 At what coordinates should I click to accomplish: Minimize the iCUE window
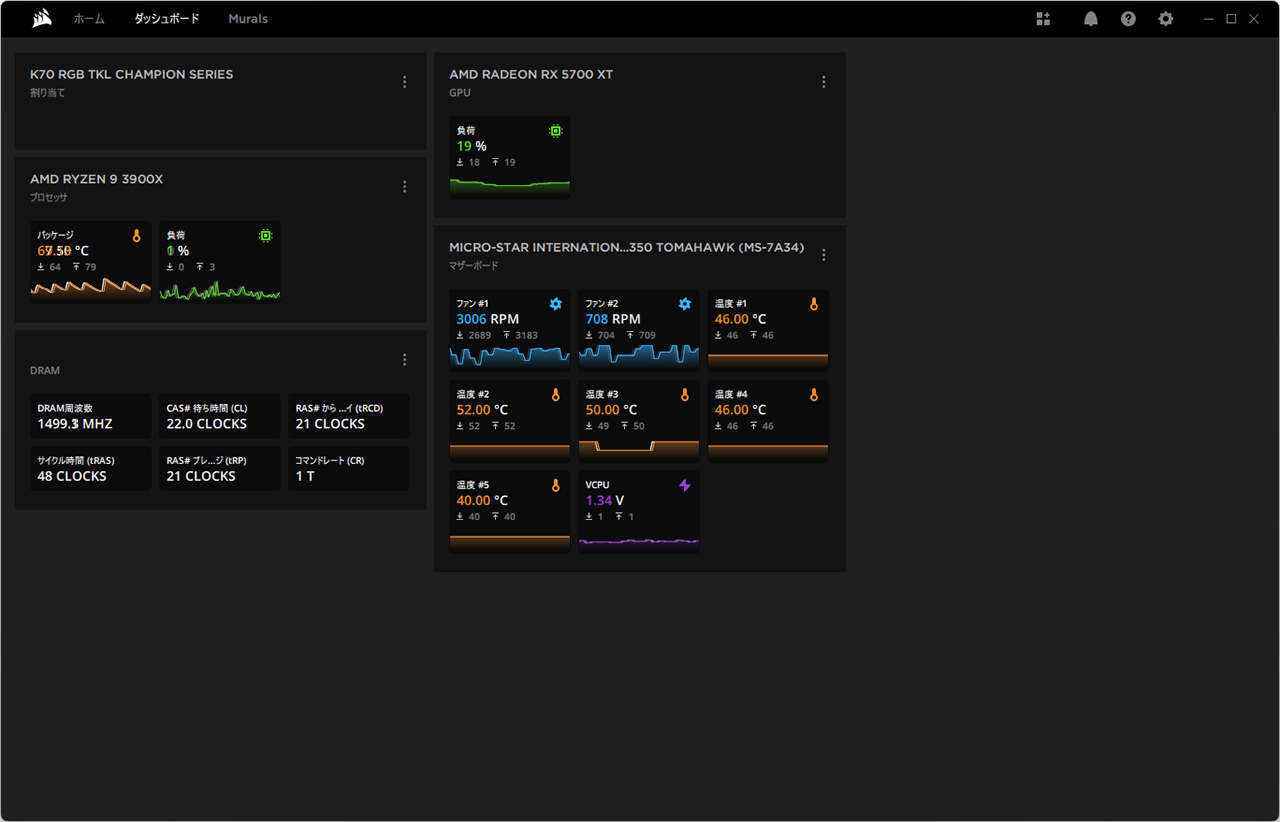tap(1209, 19)
